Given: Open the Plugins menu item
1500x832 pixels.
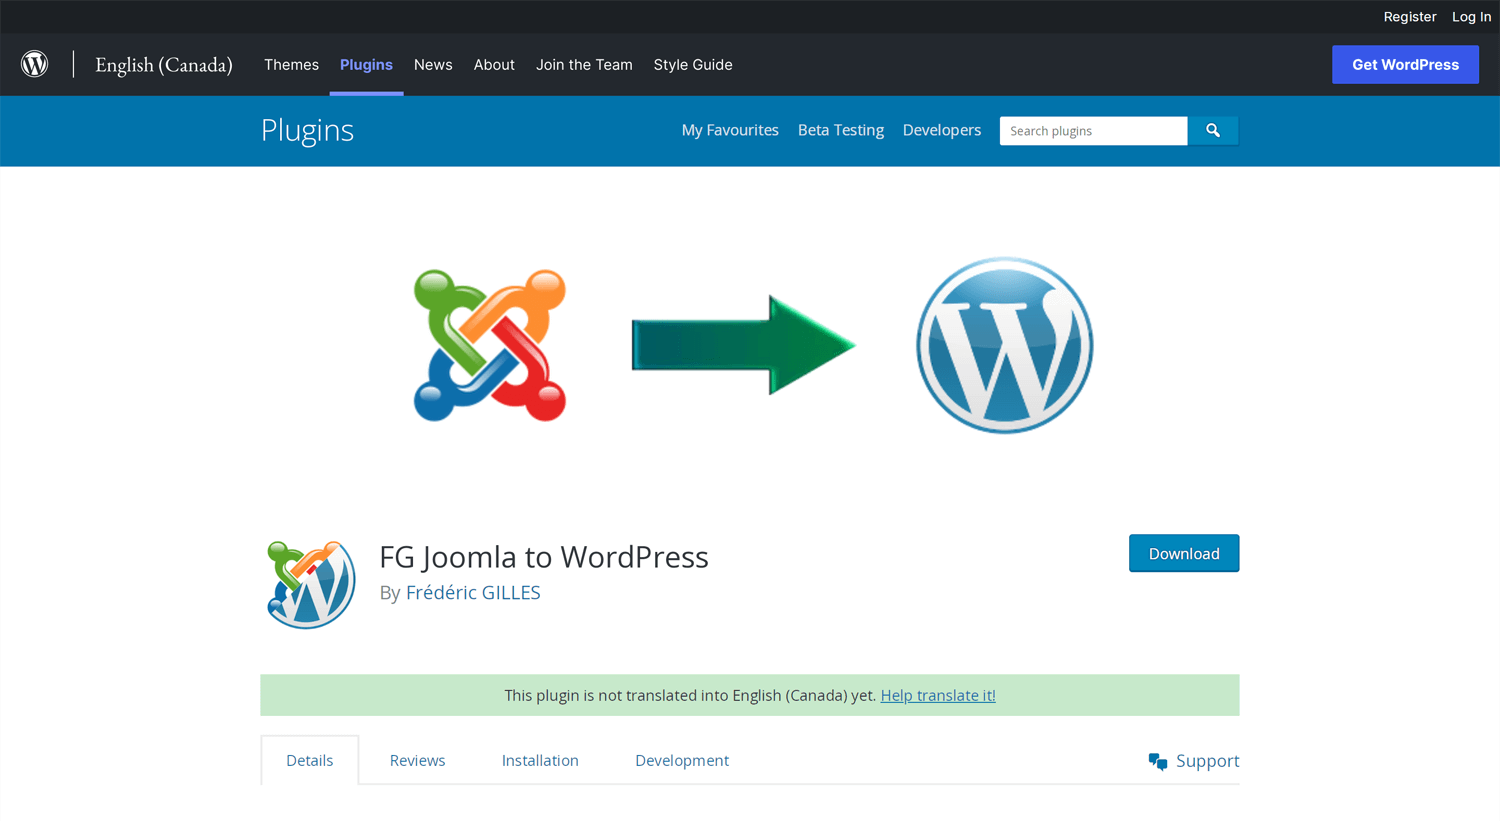Looking at the screenshot, I should coord(366,65).
